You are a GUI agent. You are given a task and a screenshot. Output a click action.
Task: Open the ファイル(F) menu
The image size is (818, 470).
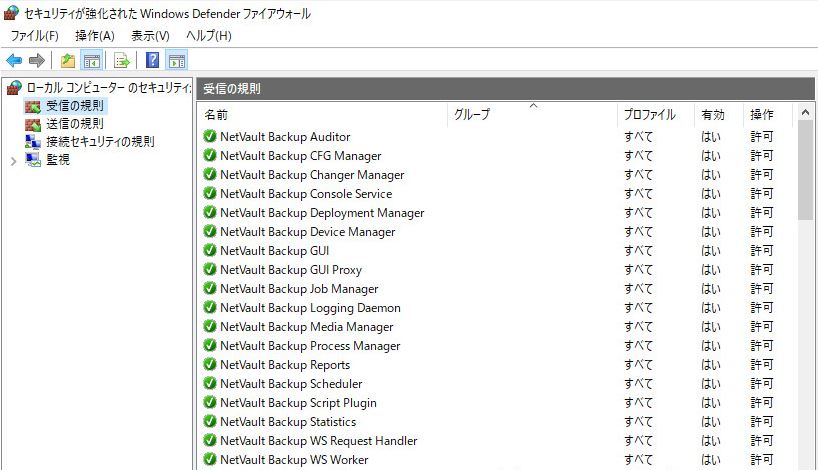[34, 35]
